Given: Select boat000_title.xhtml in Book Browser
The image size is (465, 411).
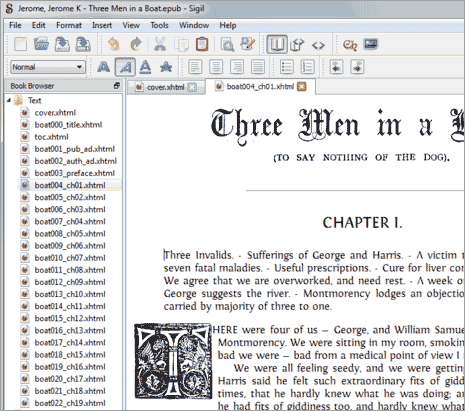Looking at the screenshot, I should pos(68,125).
